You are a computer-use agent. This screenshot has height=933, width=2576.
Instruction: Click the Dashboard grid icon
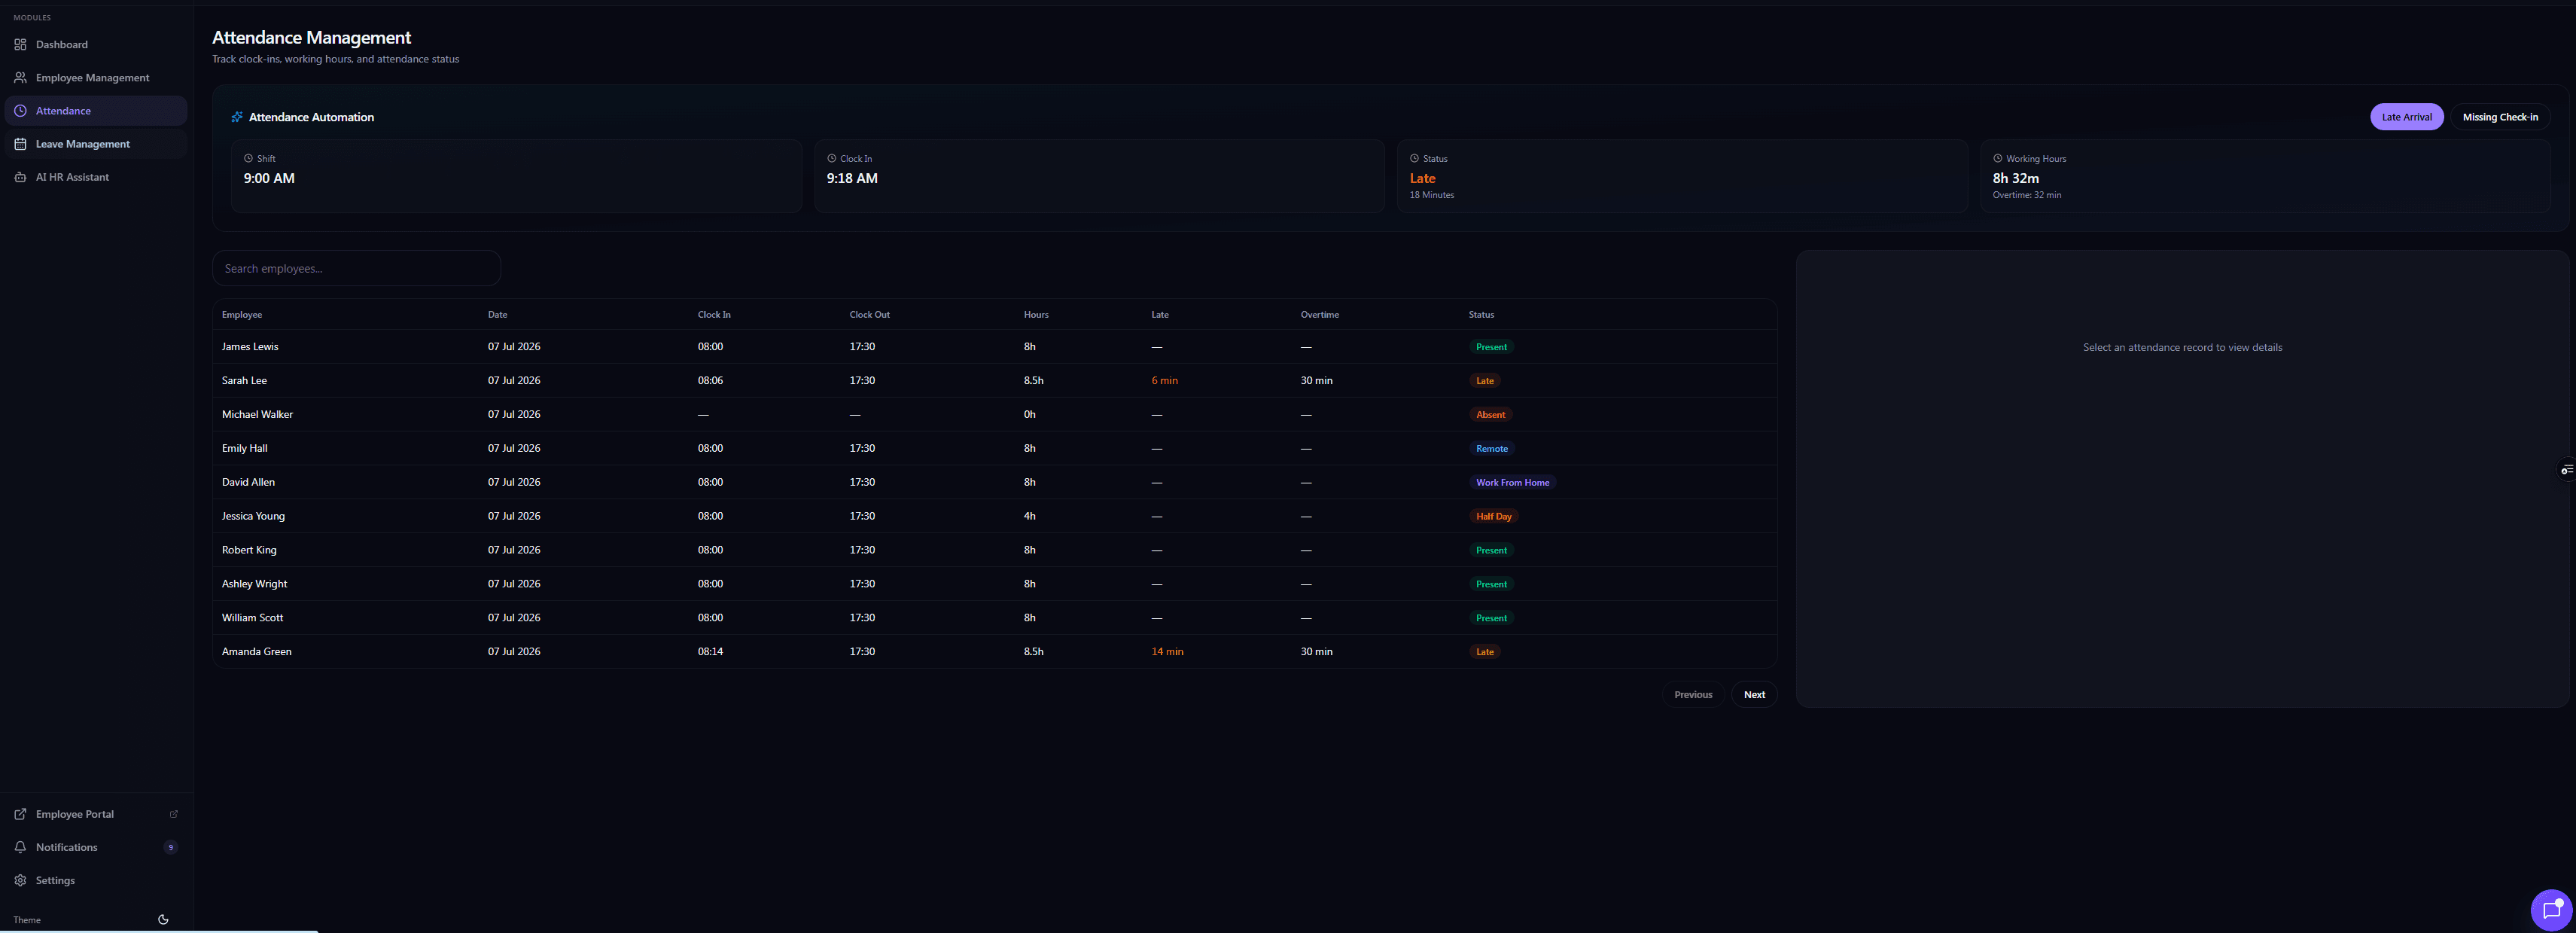coord(20,44)
